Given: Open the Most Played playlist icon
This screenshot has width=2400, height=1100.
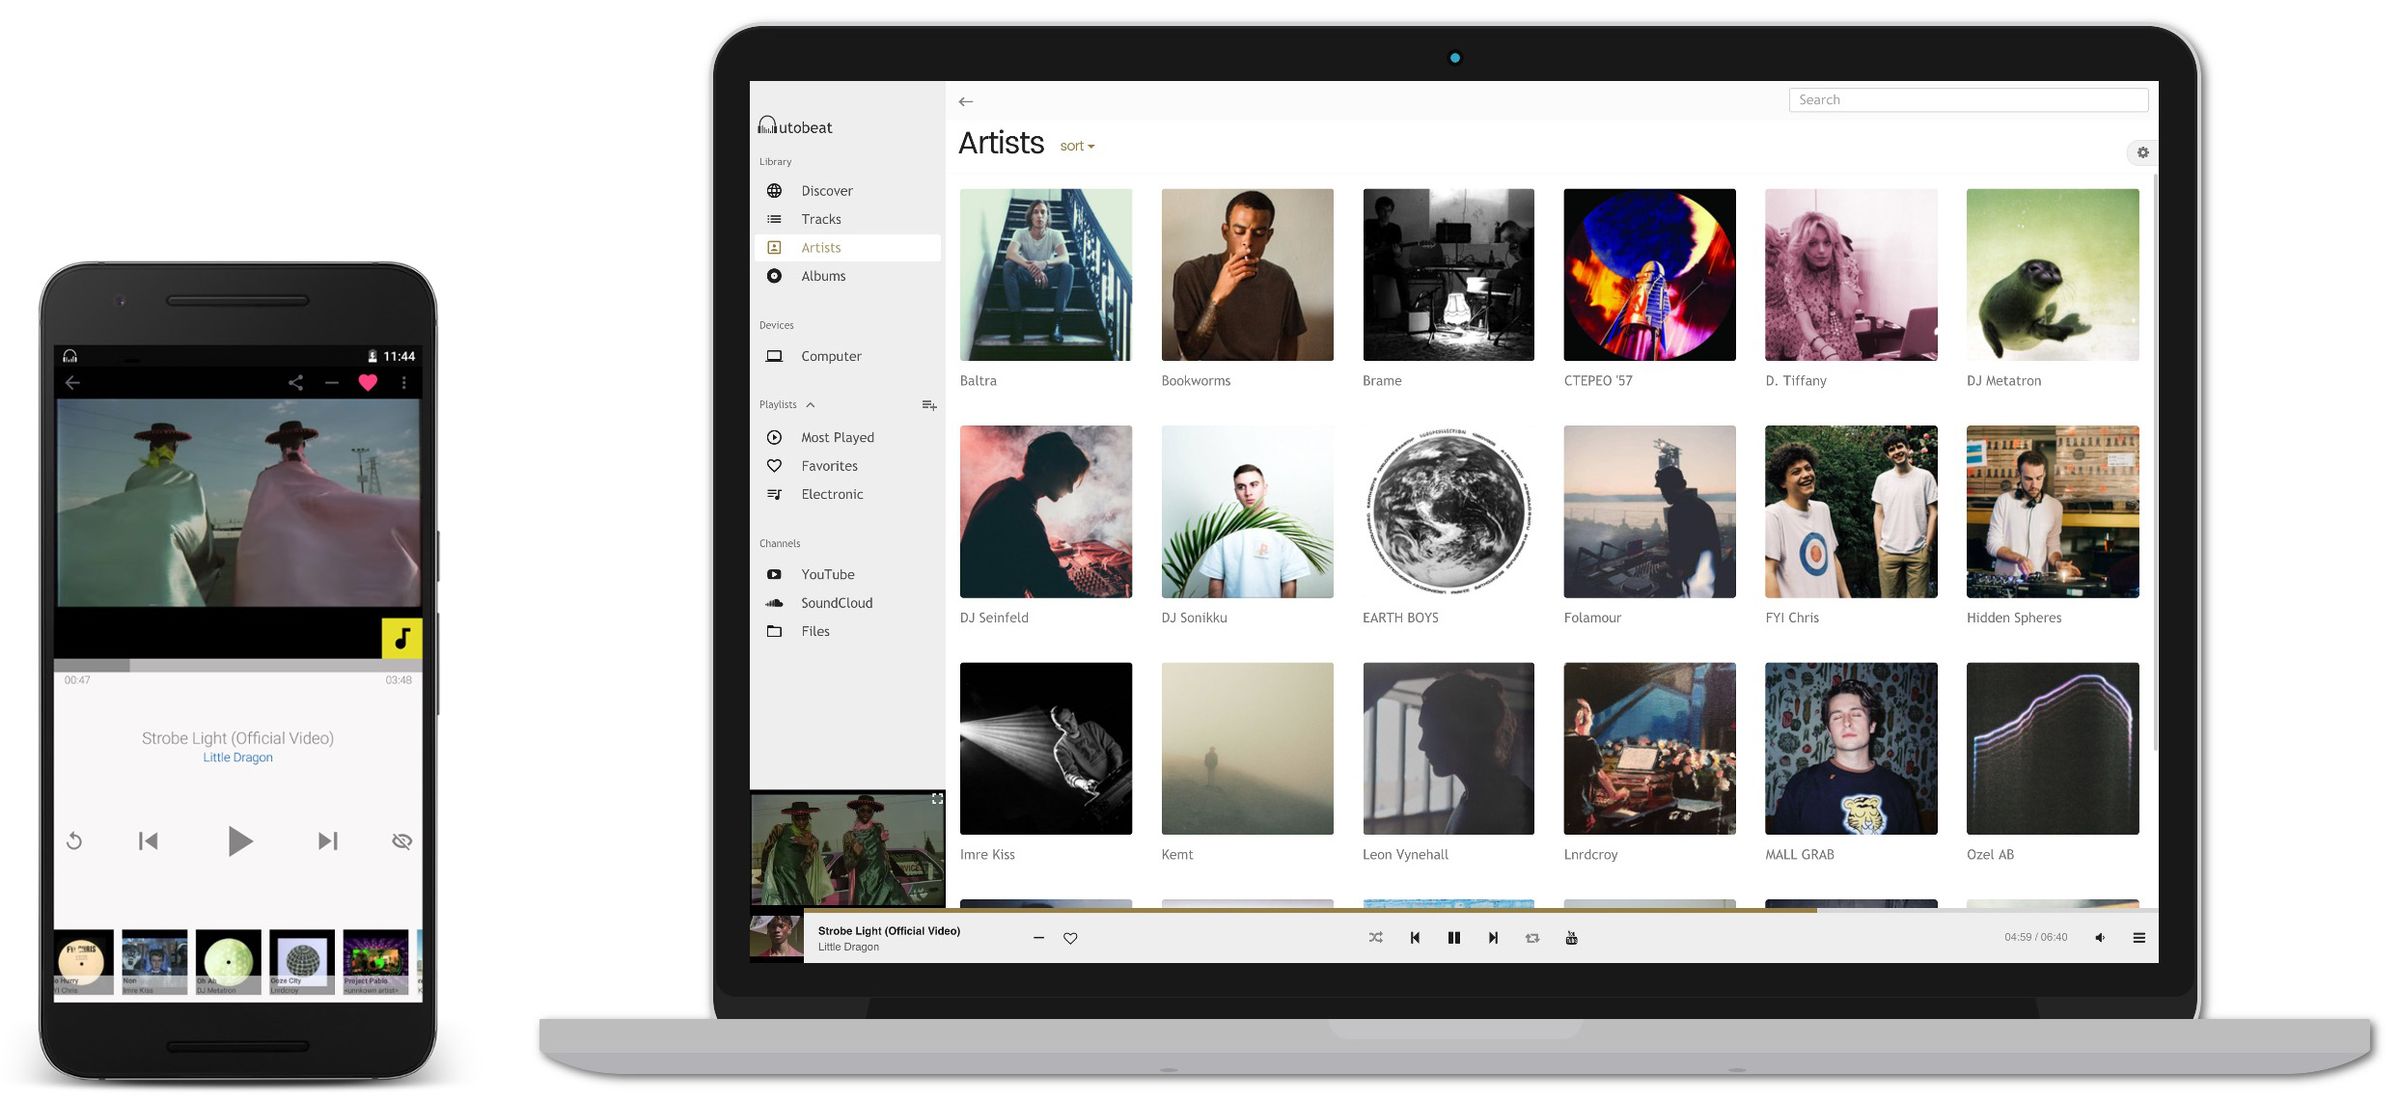Looking at the screenshot, I should pyautogui.click(x=774, y=437).
